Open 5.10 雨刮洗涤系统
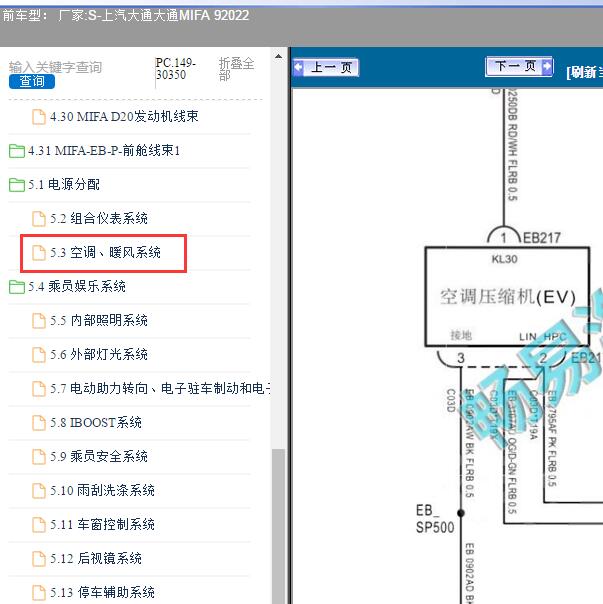This screenshot has height=604, width=603. coord(102,490)
